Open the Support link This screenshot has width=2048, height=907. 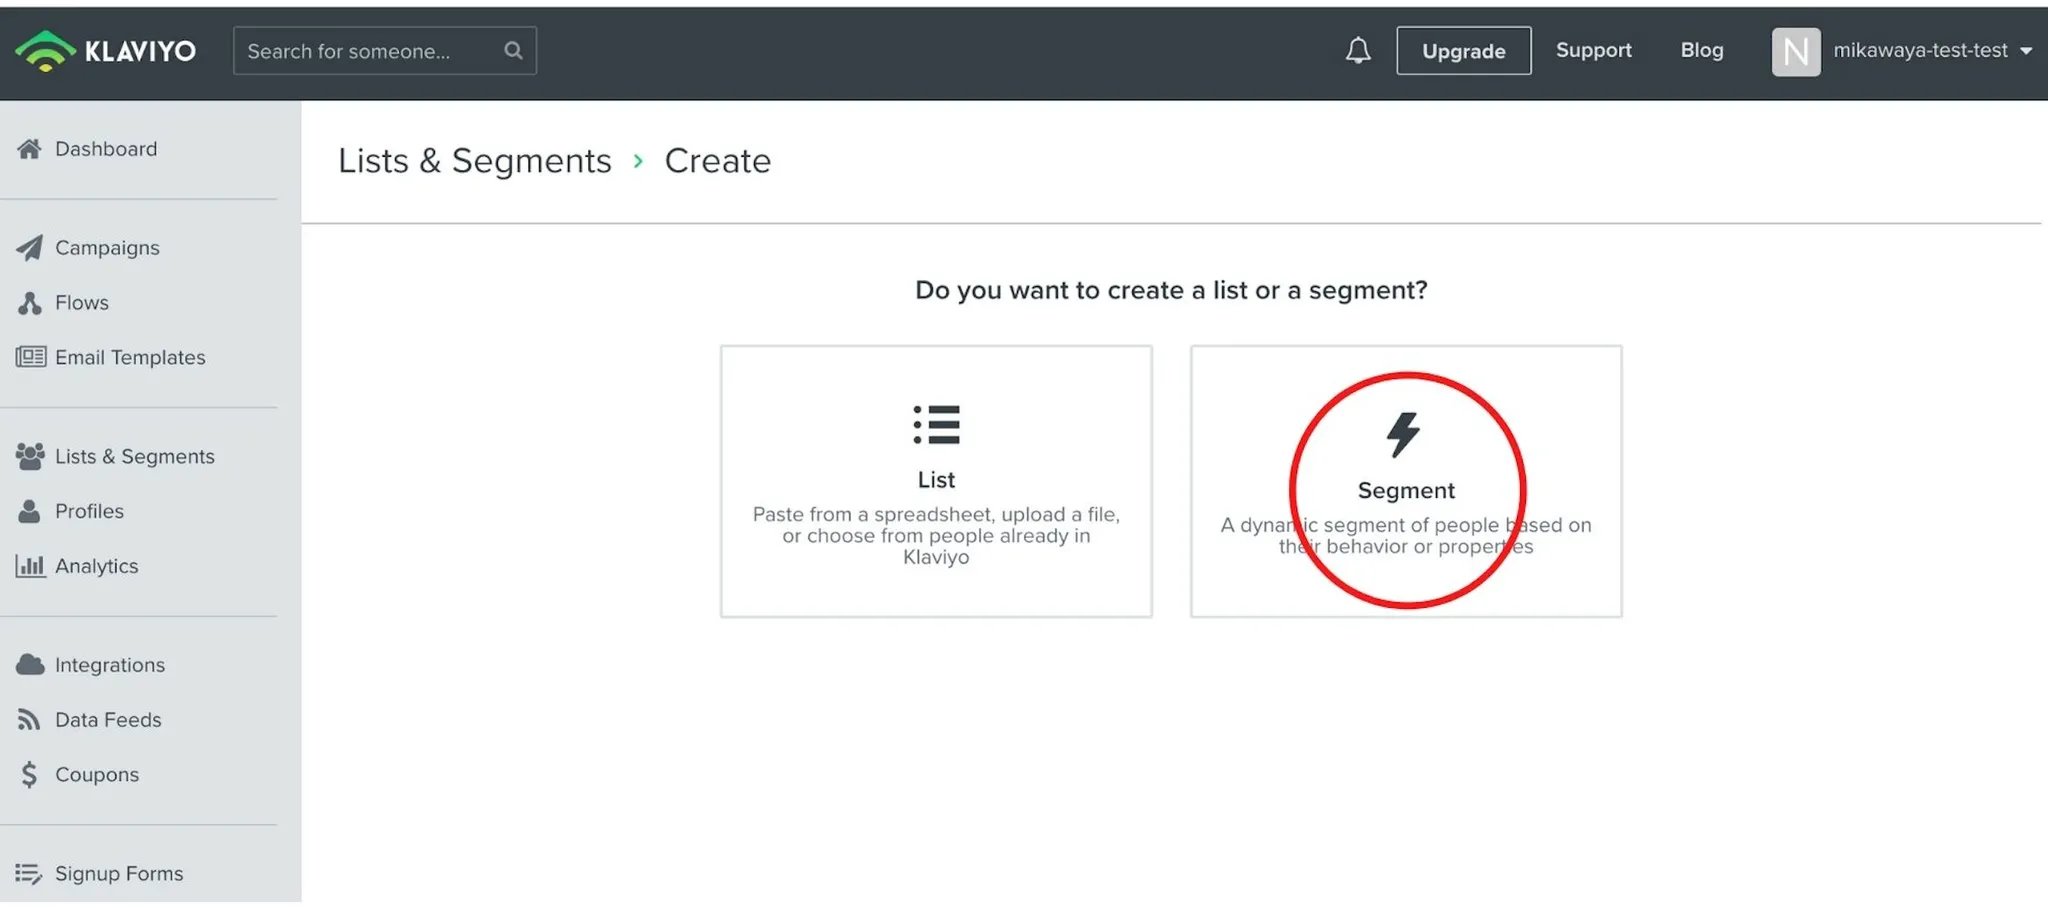tap(1593, 50)
